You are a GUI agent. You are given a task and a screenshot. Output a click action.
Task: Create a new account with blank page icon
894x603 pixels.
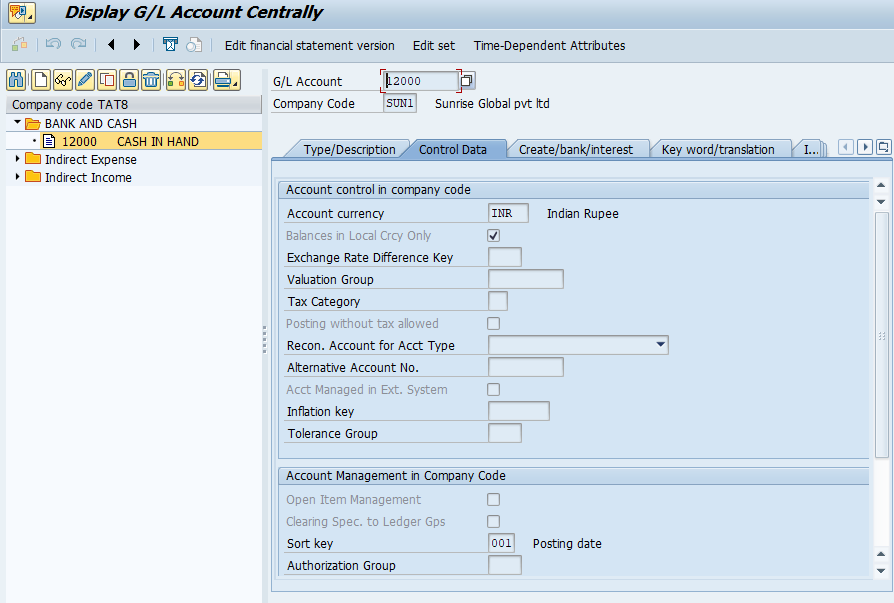pos(40,80)
